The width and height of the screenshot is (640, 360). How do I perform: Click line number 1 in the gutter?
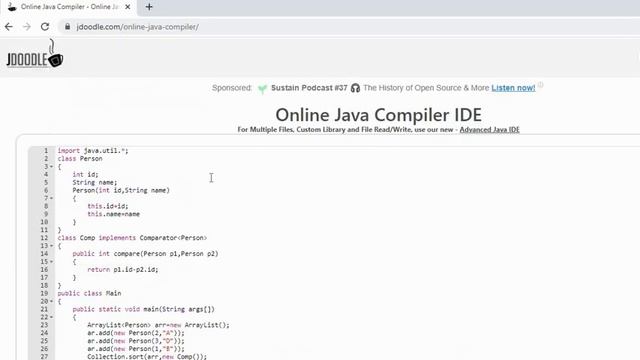46,151
